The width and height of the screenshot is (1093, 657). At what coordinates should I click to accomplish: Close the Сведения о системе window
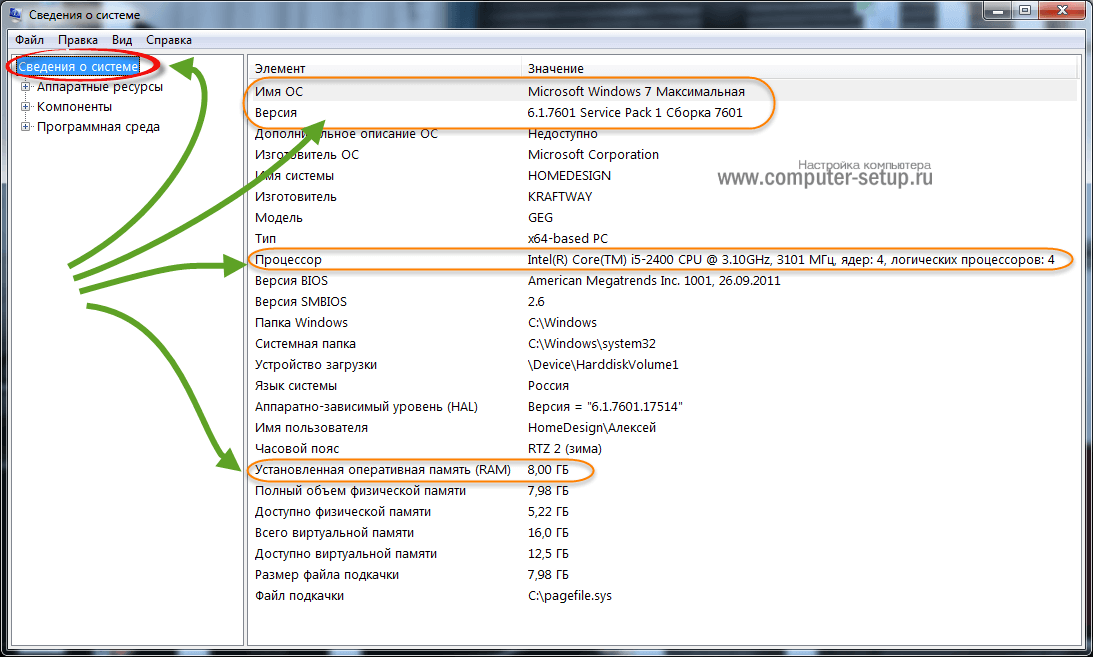click(x=1064, y=11)
